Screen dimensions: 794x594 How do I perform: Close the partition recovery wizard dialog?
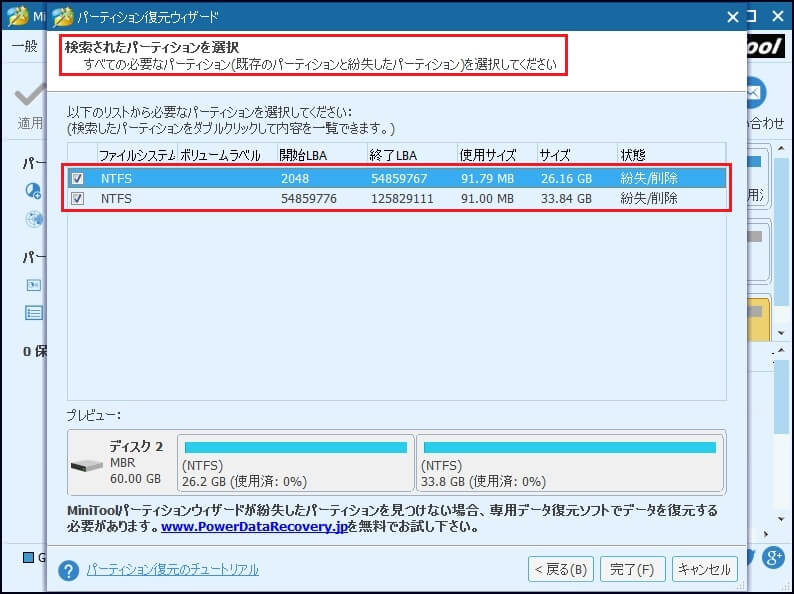(x=733, y=17)
